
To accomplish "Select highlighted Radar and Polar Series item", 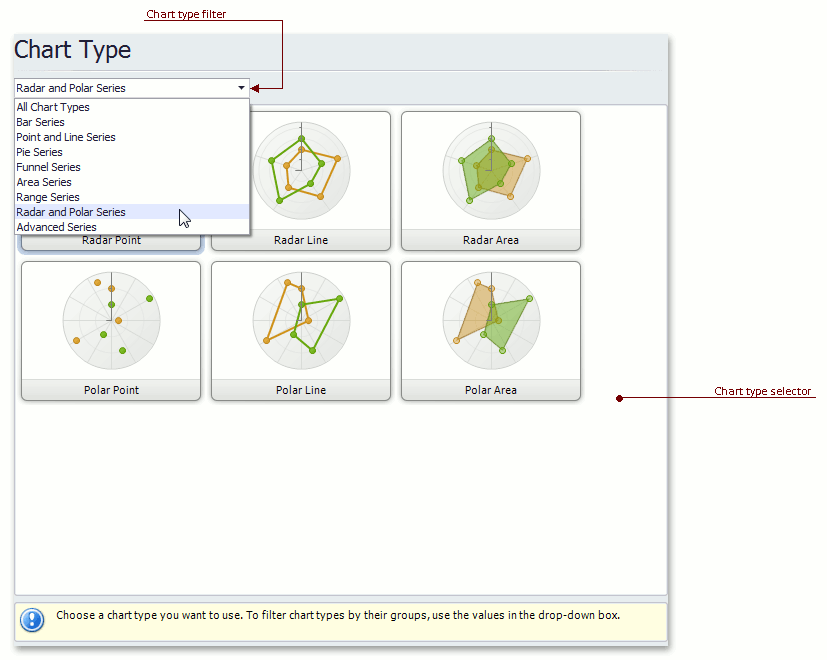I will (x=71, y=212).
